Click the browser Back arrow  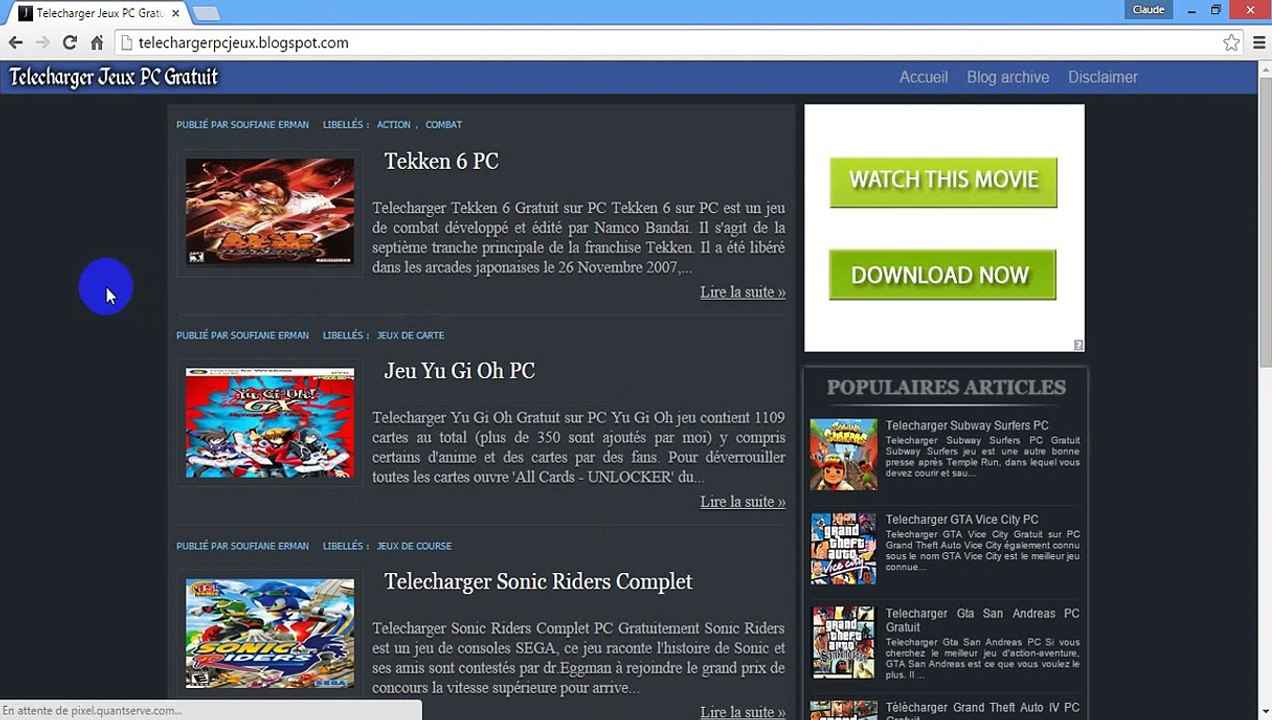coord(15,43)
